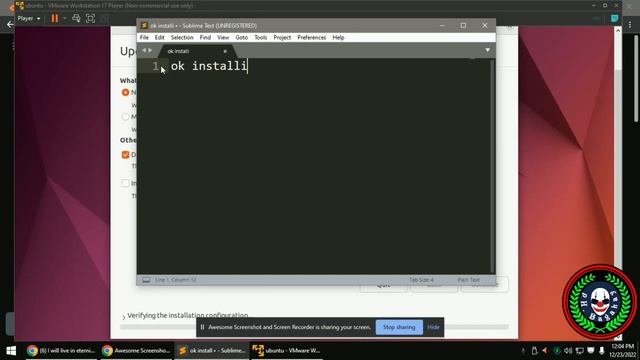Open the Find menu
The height and width of the screenshot is (360, 640).
point(205,38)
